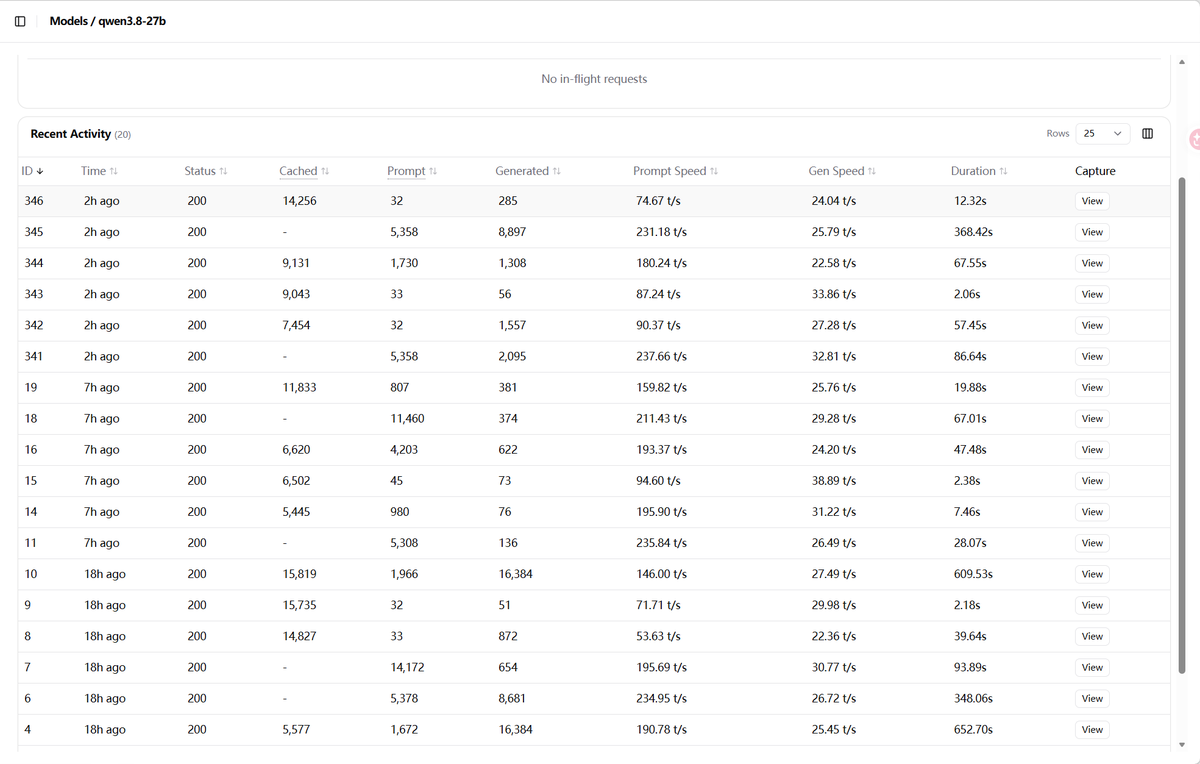This screenshot has width=1200, height=764.
Task: View capture for request 8
Action: (1092, 636)
